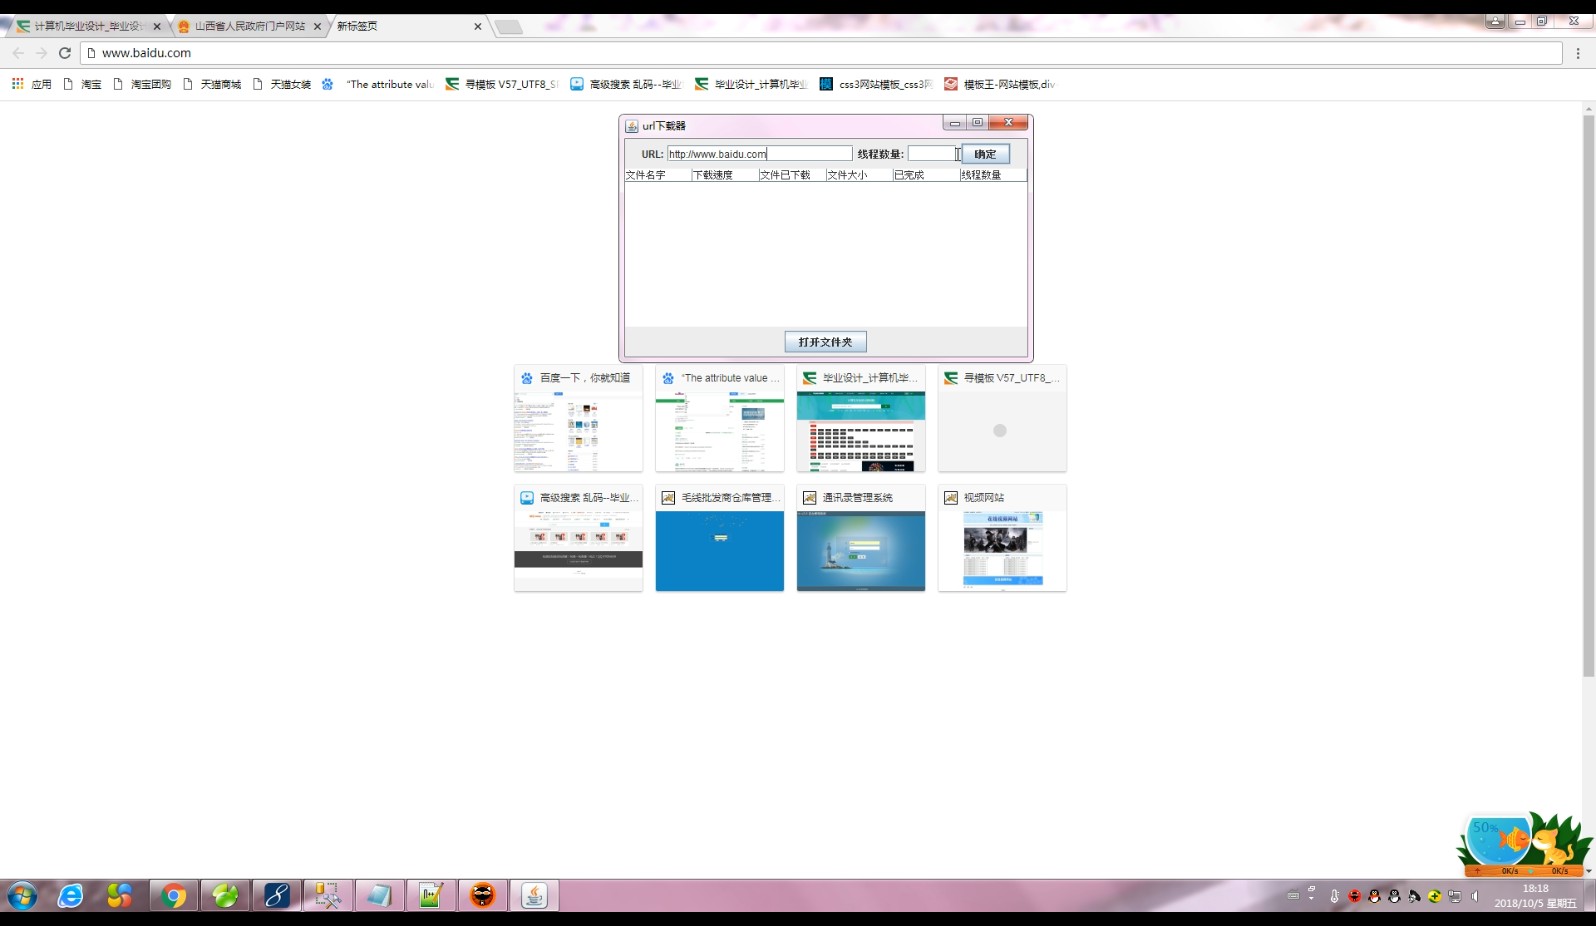
Task: Click the Java icon in url下载器 title bar
Action: pos(632,126)
